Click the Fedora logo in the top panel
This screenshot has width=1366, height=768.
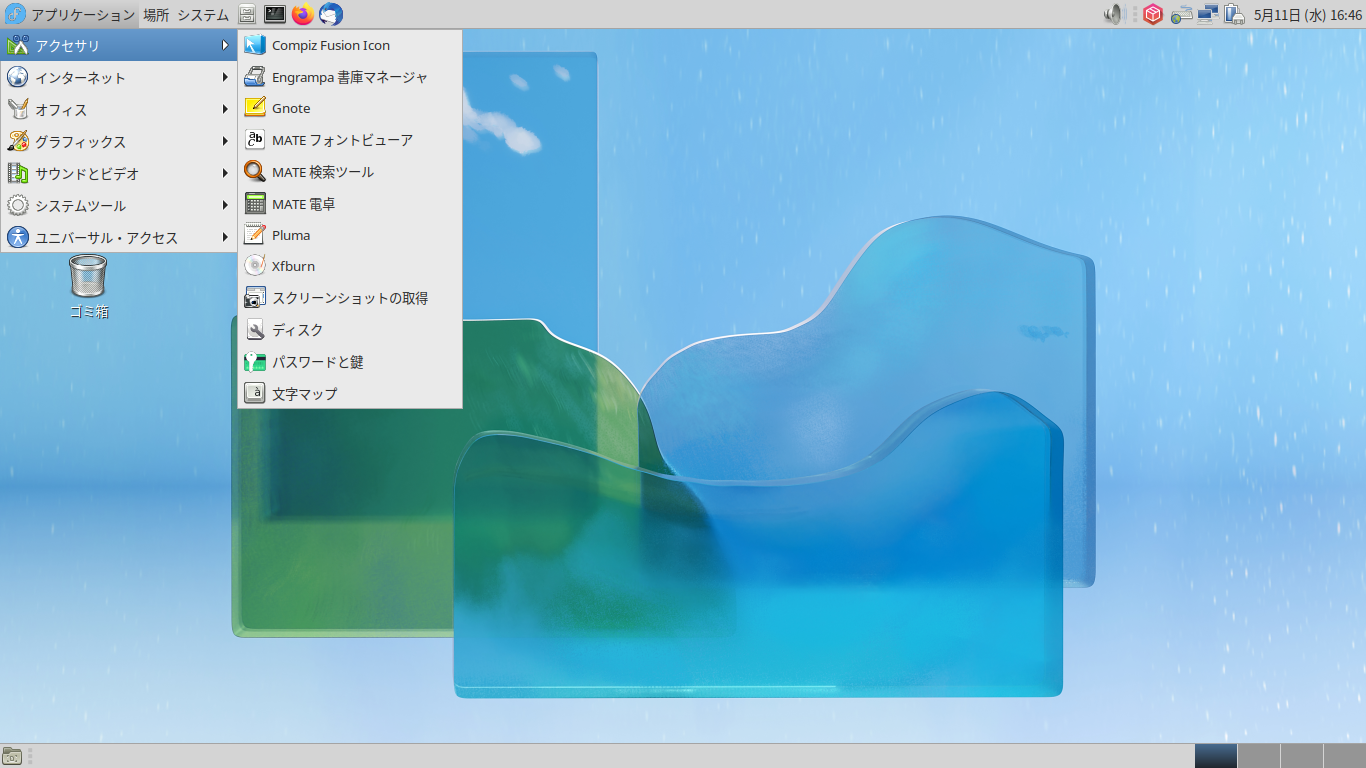pos(15,15)
